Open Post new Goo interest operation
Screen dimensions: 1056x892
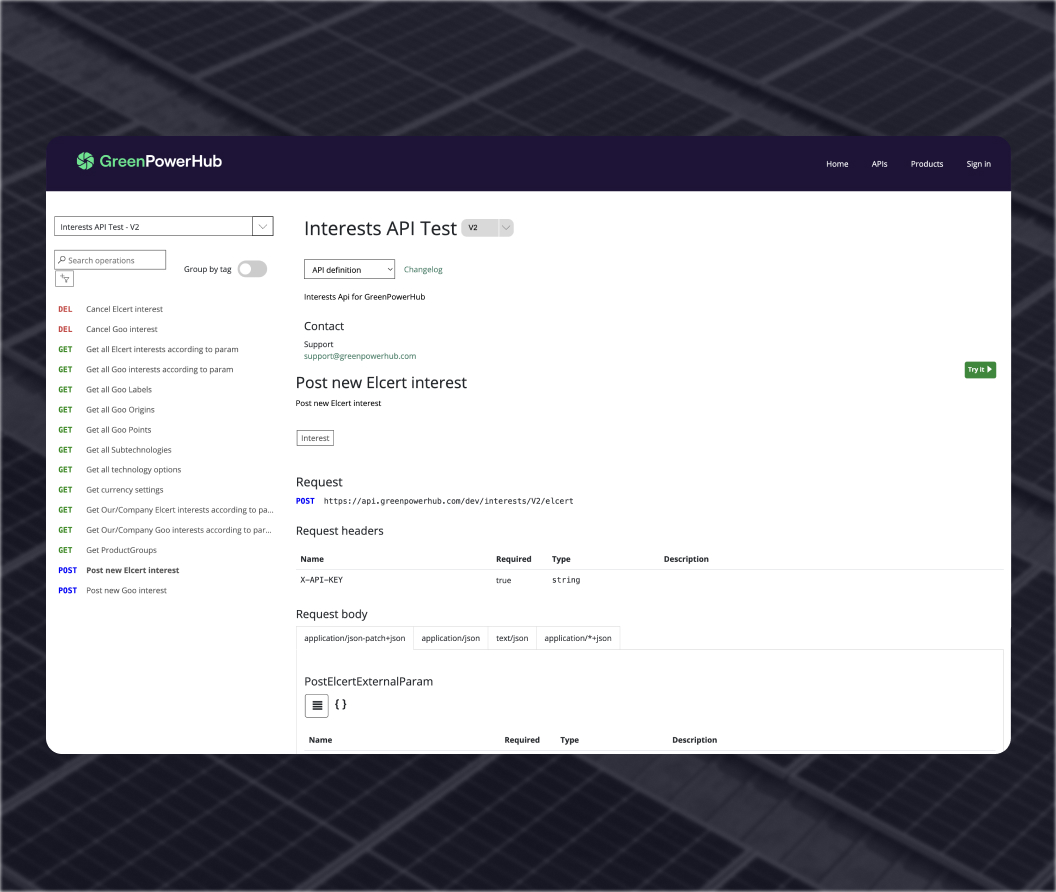coord(126,590)
